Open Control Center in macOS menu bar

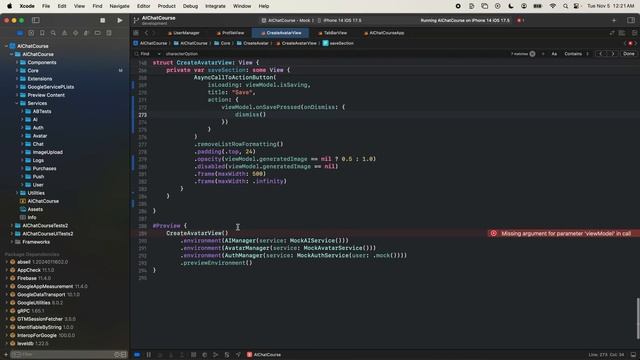click(x=576, y=6)
